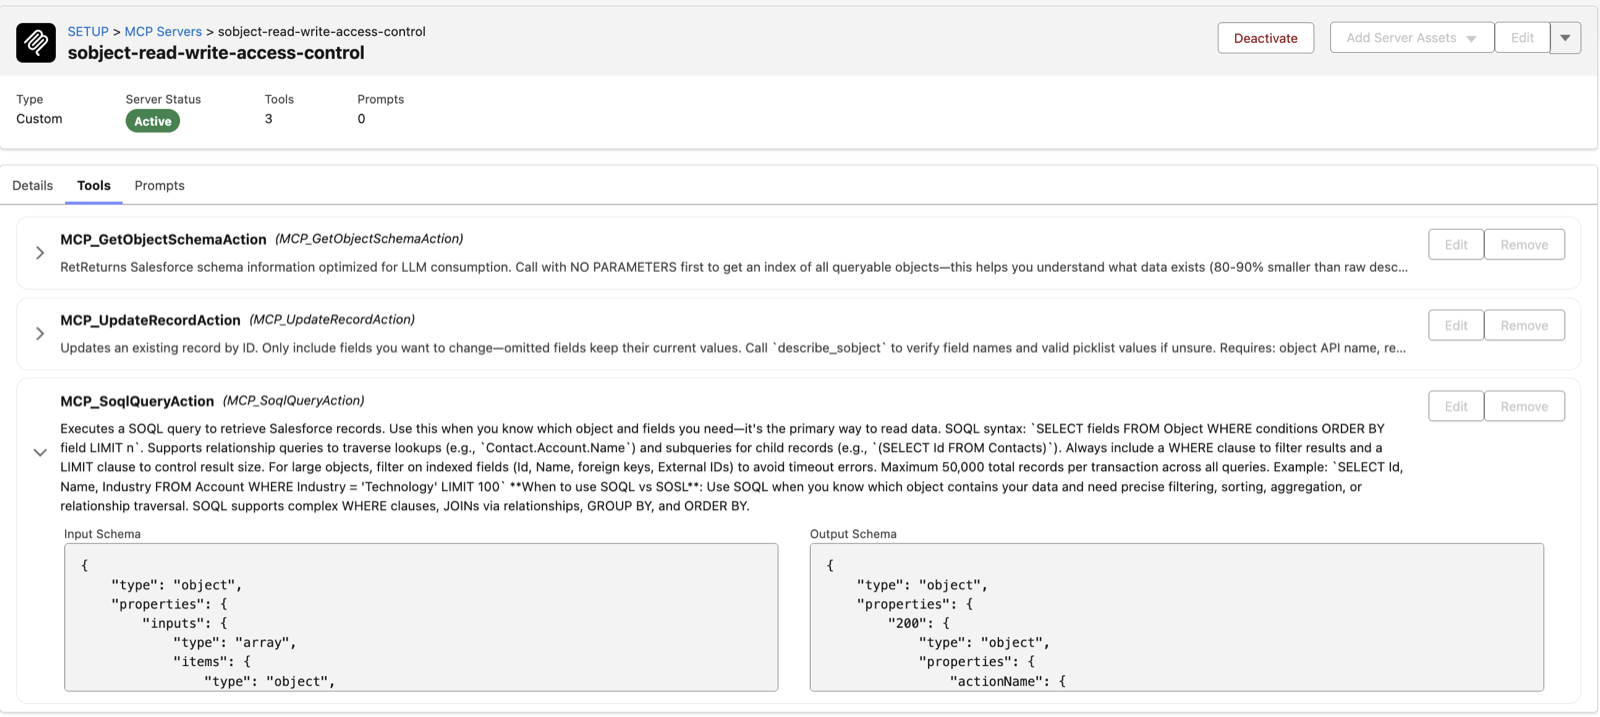Click the Type value 'Custom'

pyautogui.click(x=39, y=119)
